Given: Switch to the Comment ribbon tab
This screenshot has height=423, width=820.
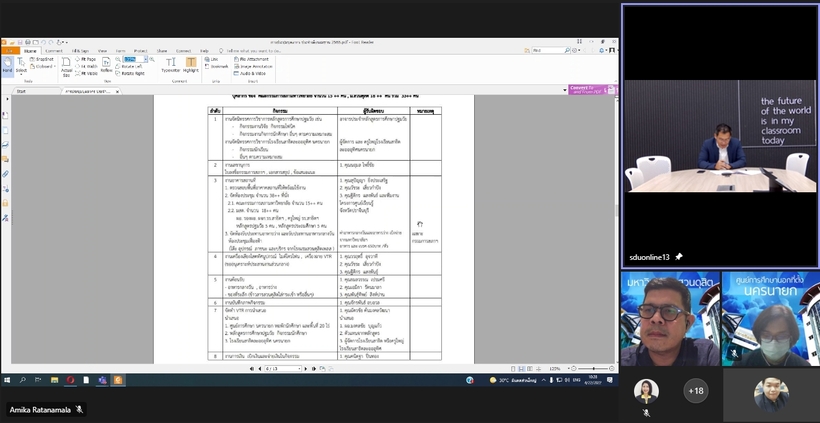Looking at the screenshot, I should (x=54, y=51).
